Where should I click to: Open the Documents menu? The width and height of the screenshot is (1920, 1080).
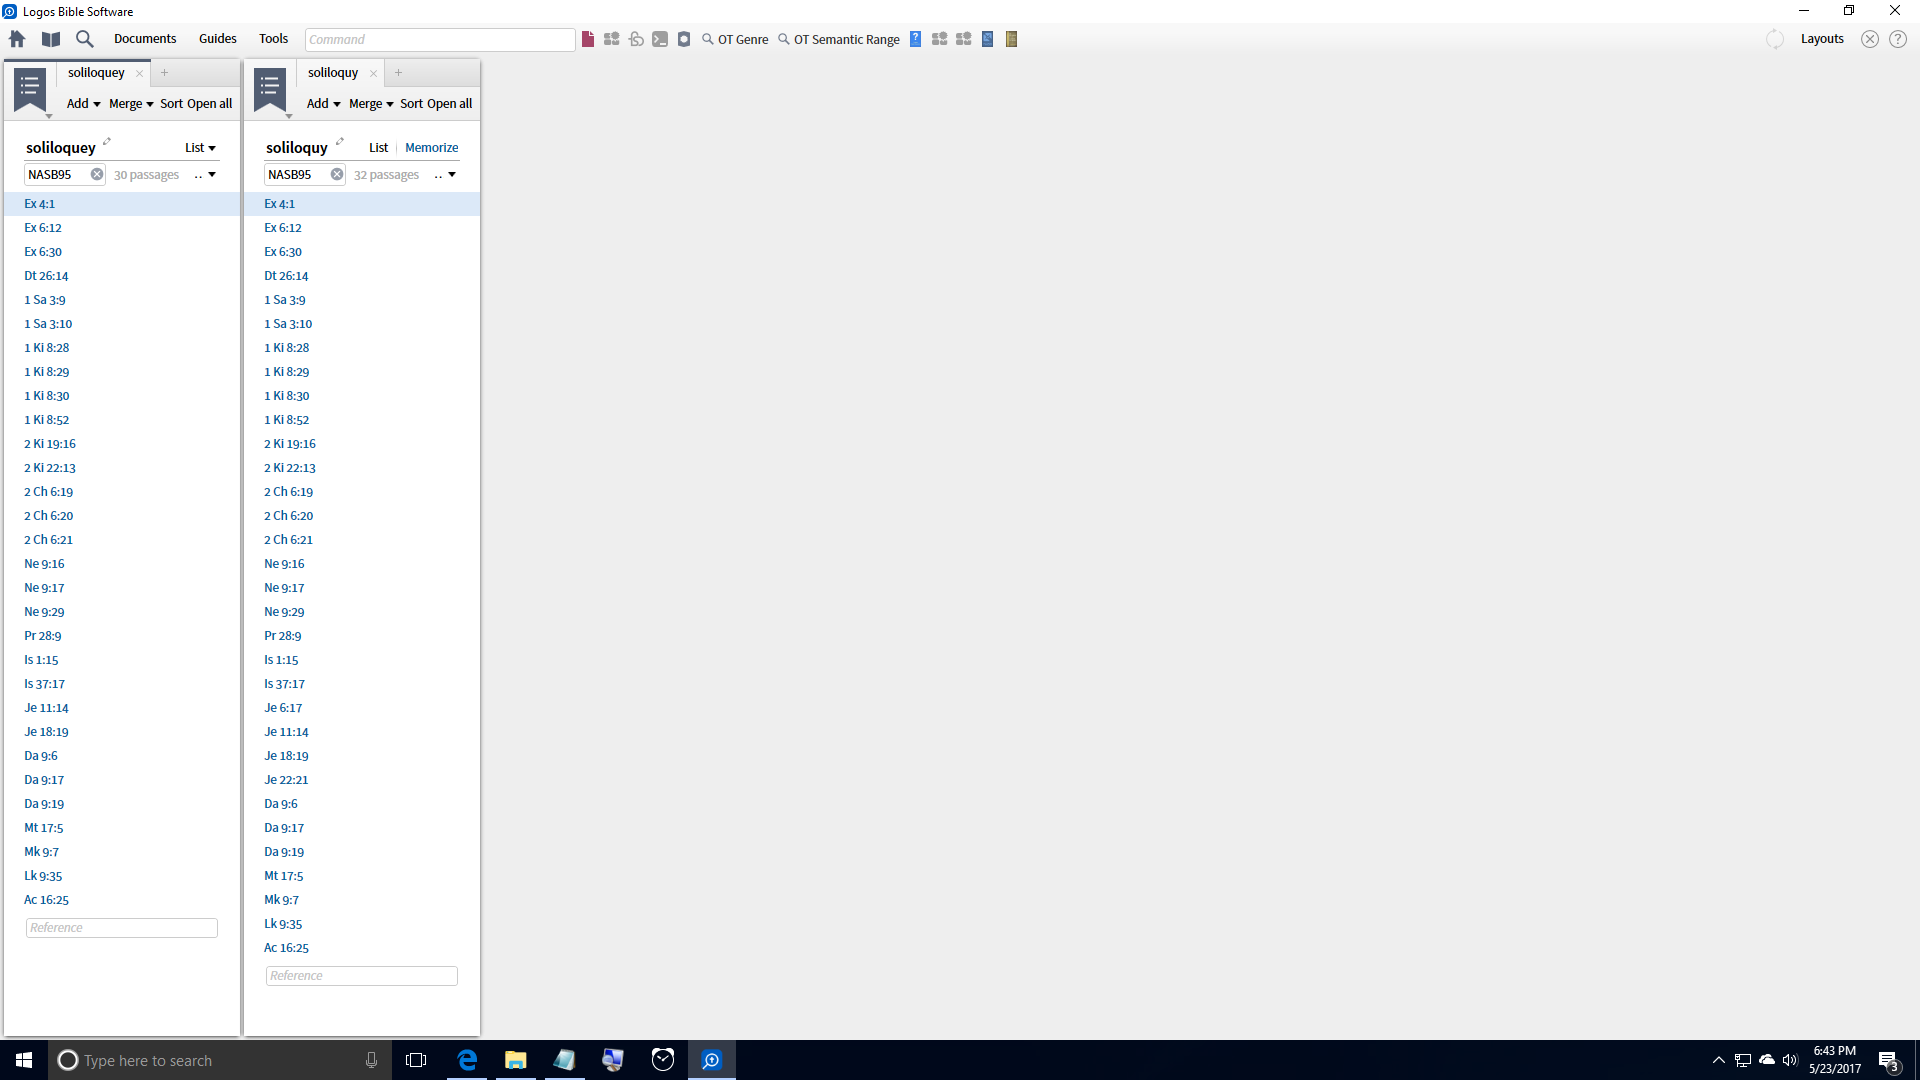click(x=145, y=39)
